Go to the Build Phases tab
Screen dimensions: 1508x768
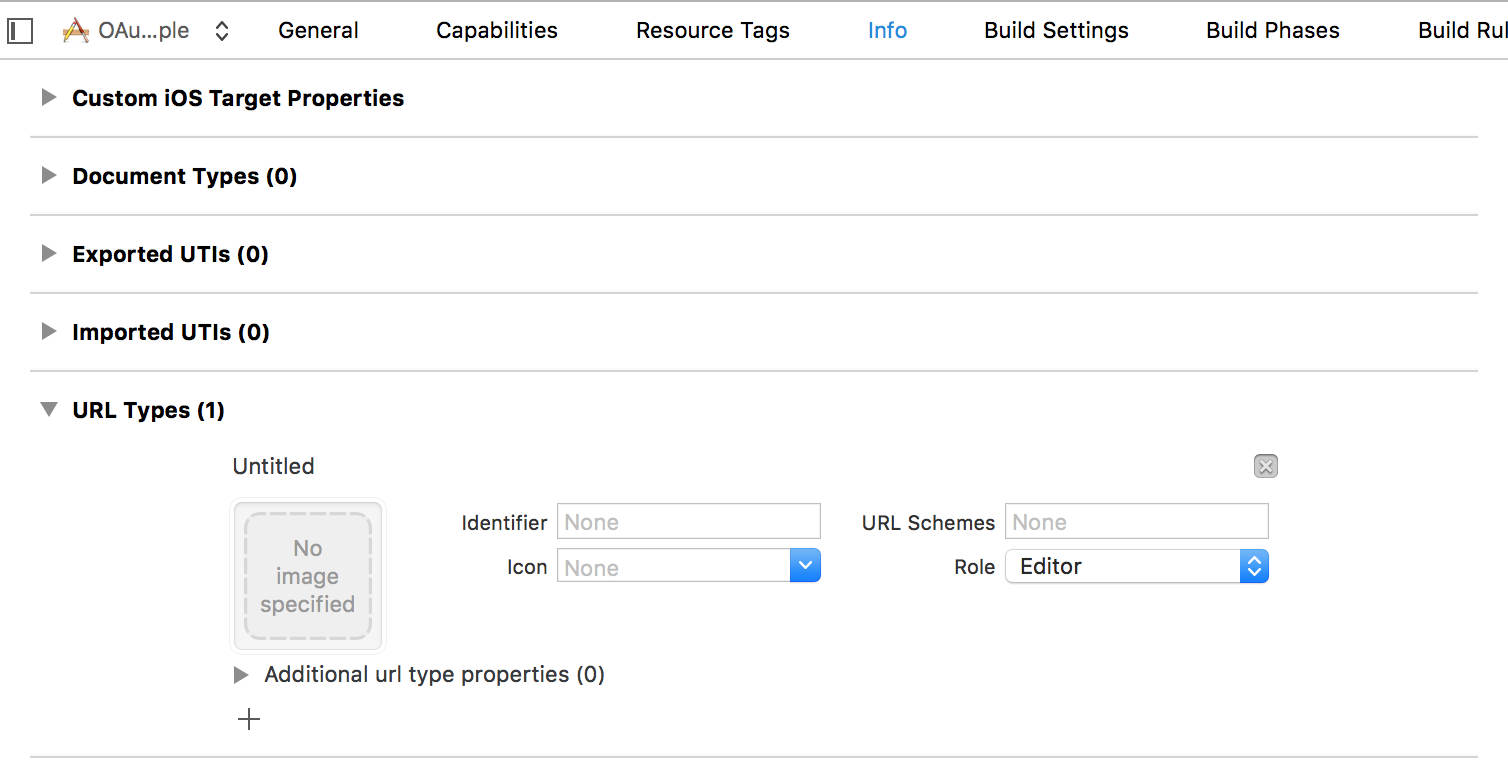(1273, 31)
